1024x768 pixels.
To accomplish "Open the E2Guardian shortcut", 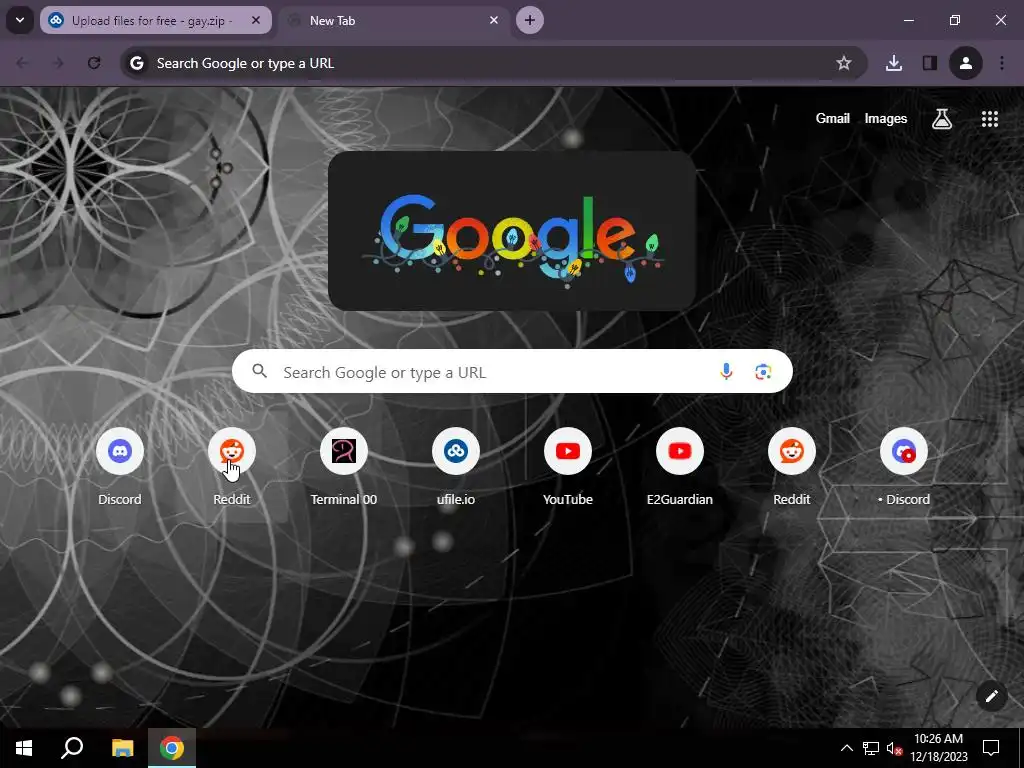I will click(x=680, y=466).
